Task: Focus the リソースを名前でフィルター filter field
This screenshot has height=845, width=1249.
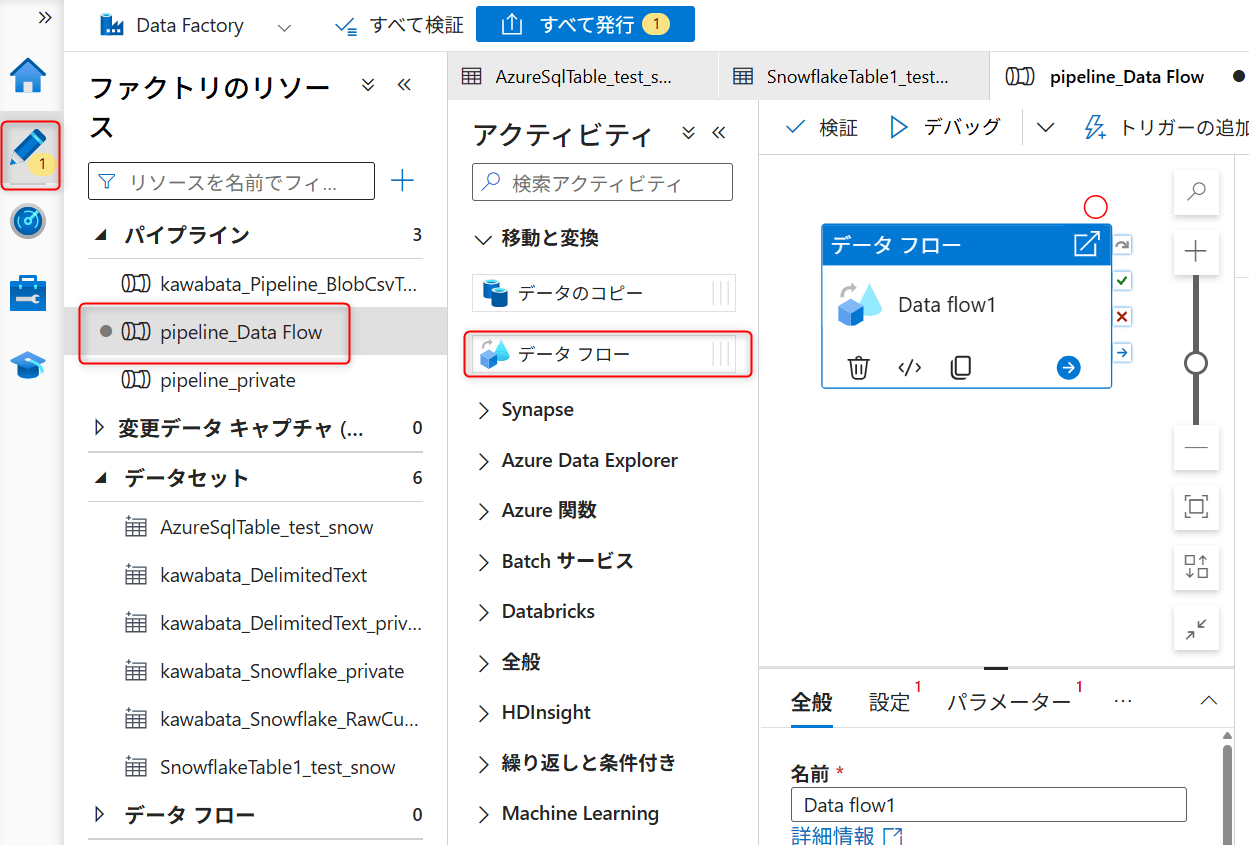Action: click(x=231, y=182)
